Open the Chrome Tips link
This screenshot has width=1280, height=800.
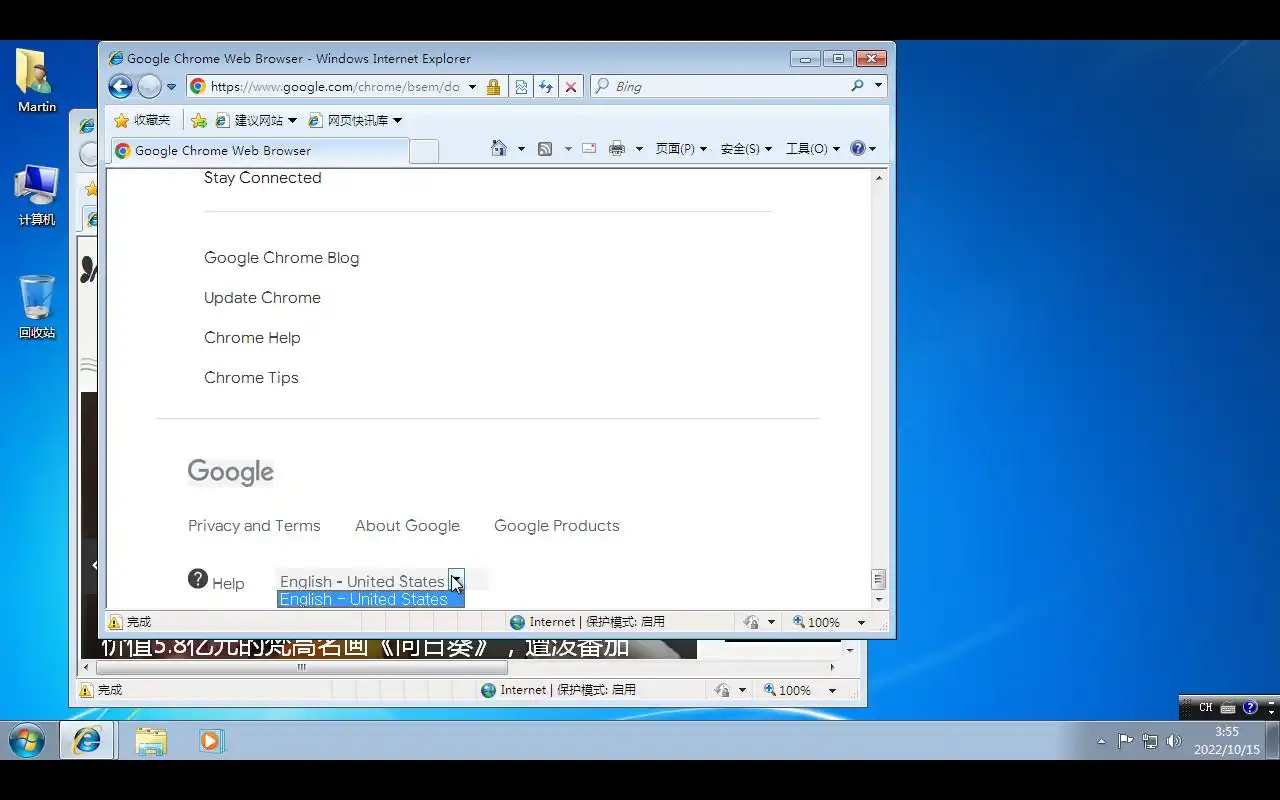251,378
